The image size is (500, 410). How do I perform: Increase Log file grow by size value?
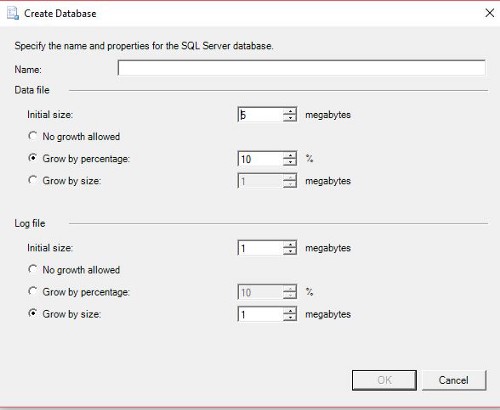tap(290, 311)
